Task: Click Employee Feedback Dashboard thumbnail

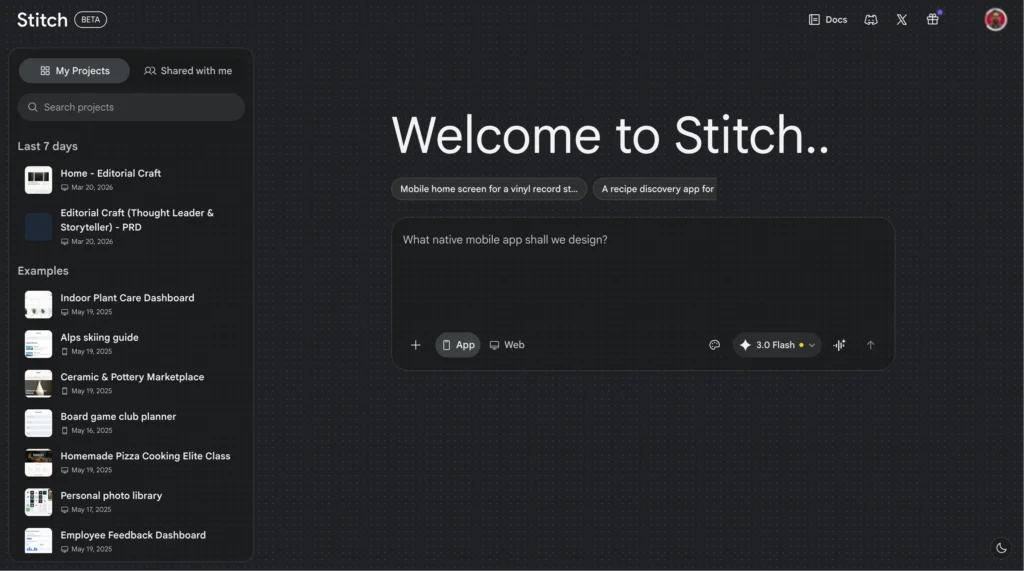Action: pyautogui.click(x=39, y=541)
